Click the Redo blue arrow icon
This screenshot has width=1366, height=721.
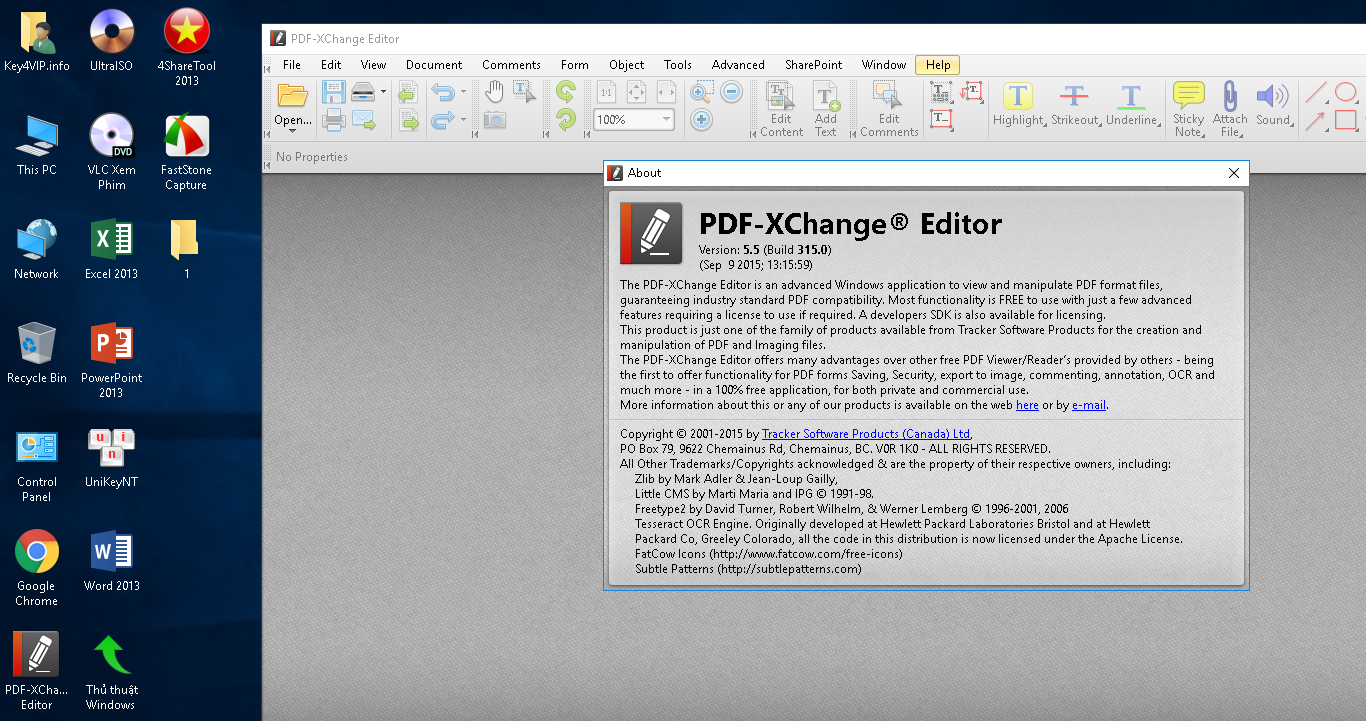pos(442,121)
